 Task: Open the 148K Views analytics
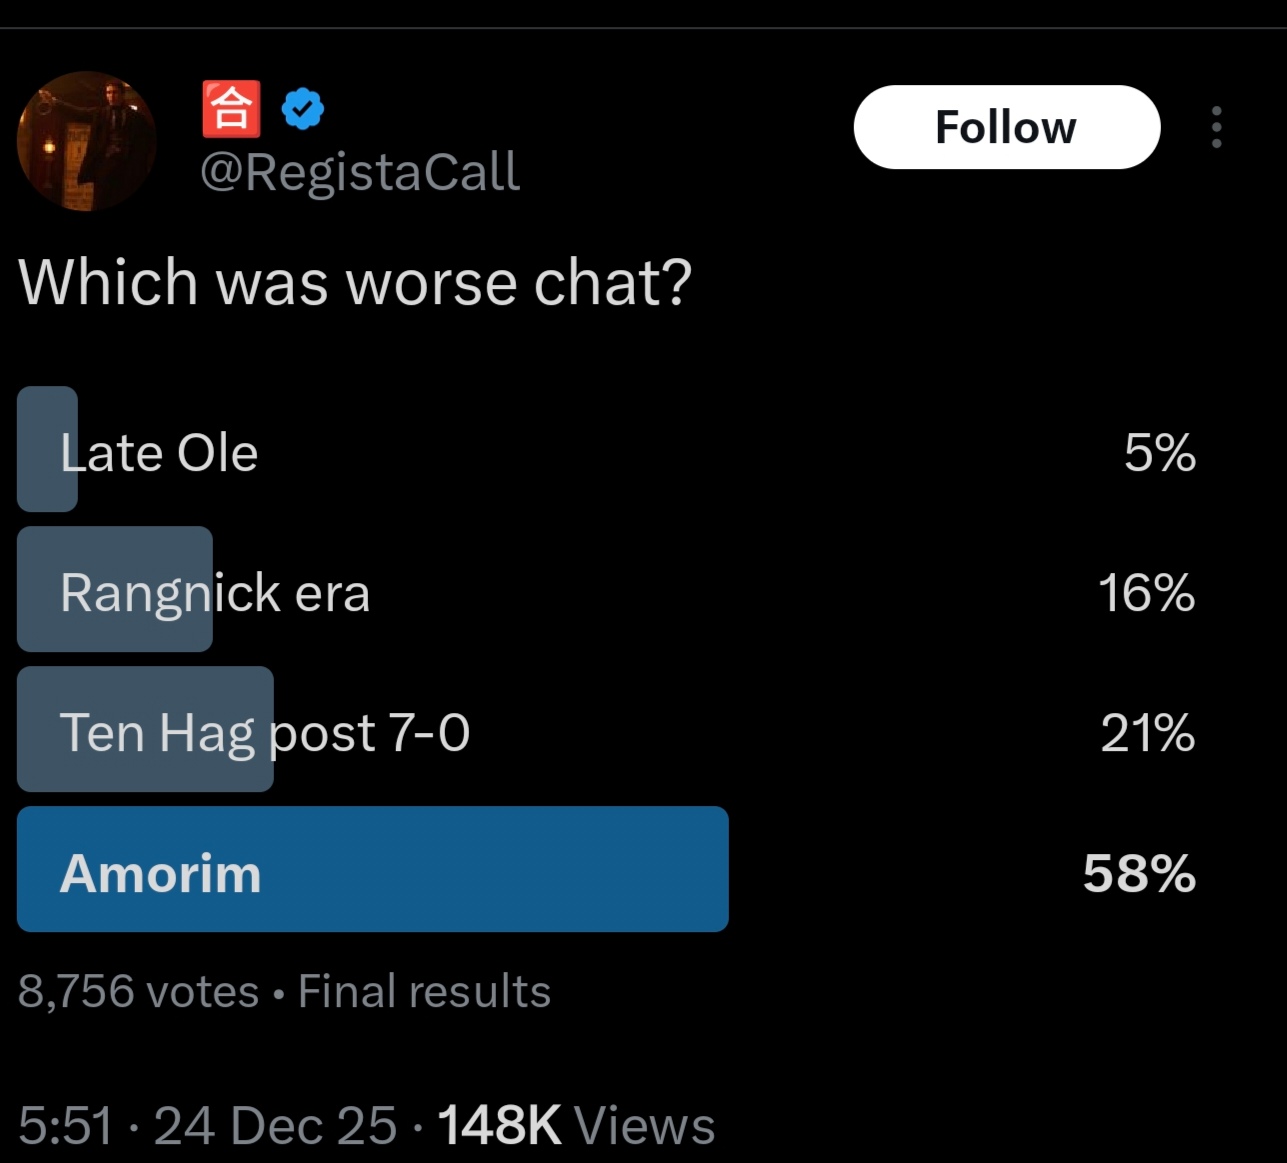pos(576,1125)
